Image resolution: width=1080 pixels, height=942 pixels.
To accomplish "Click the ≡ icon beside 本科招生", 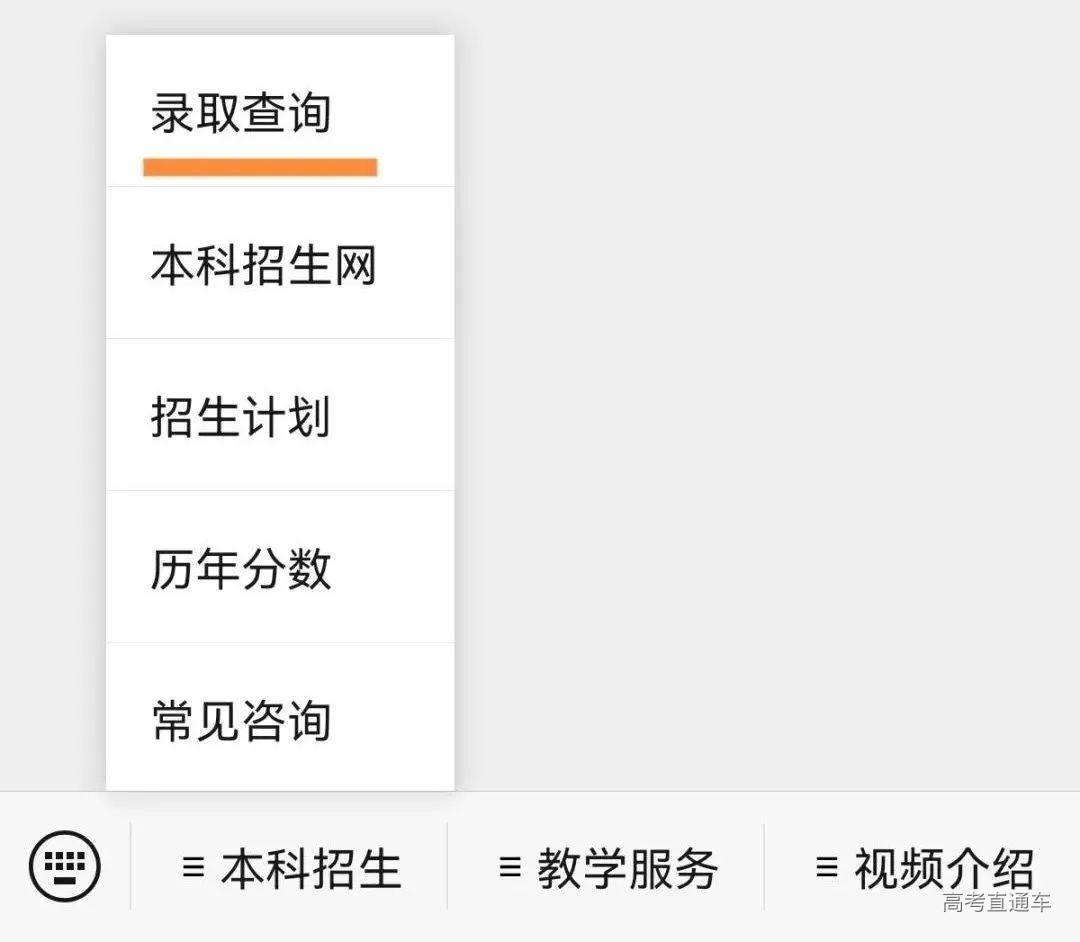I will point(191,868).
